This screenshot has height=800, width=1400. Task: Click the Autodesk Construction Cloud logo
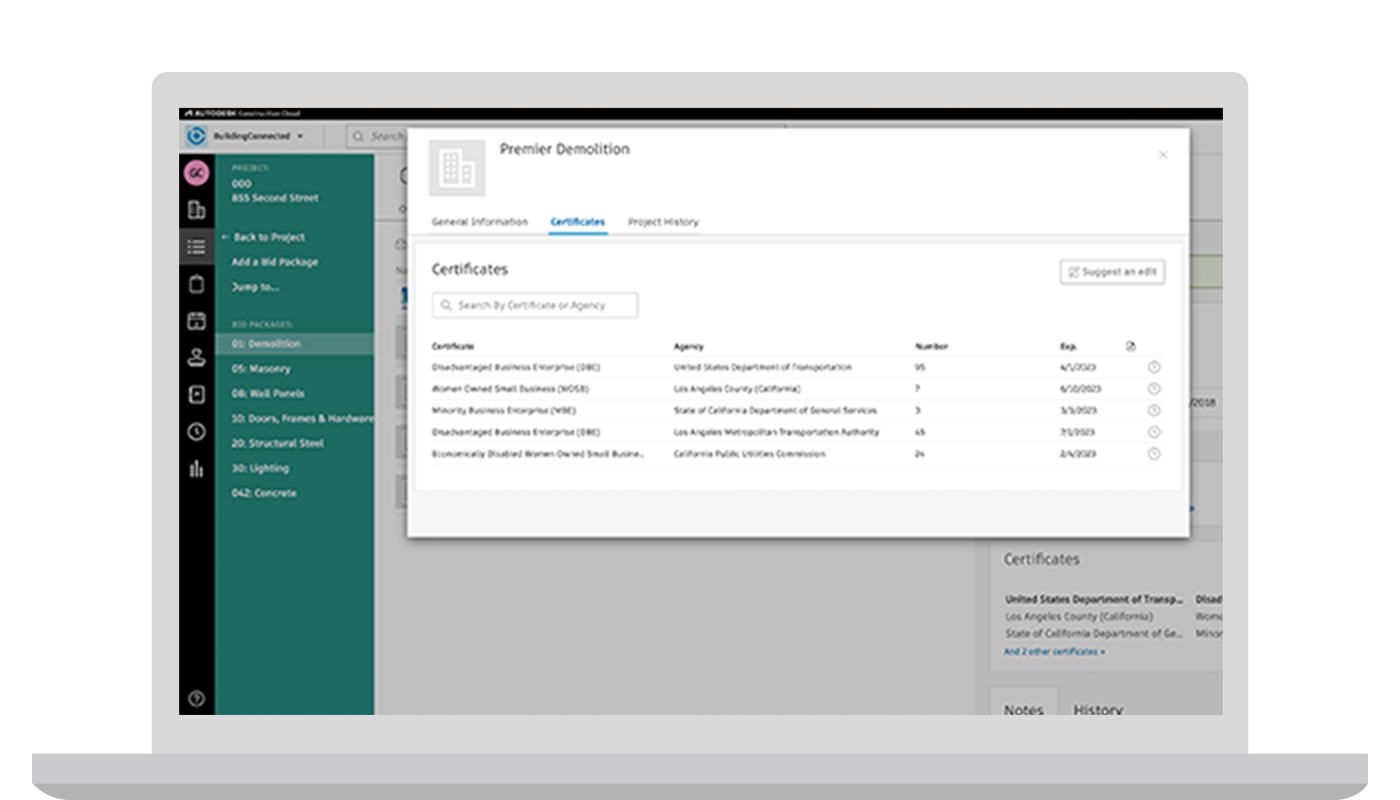(241, 114)
